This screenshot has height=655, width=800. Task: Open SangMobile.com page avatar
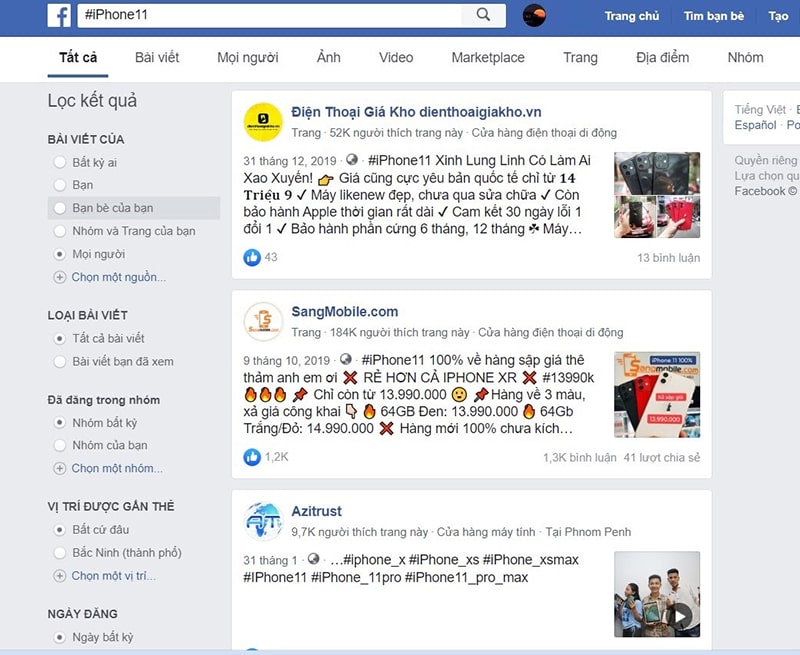tap(263, 322)
